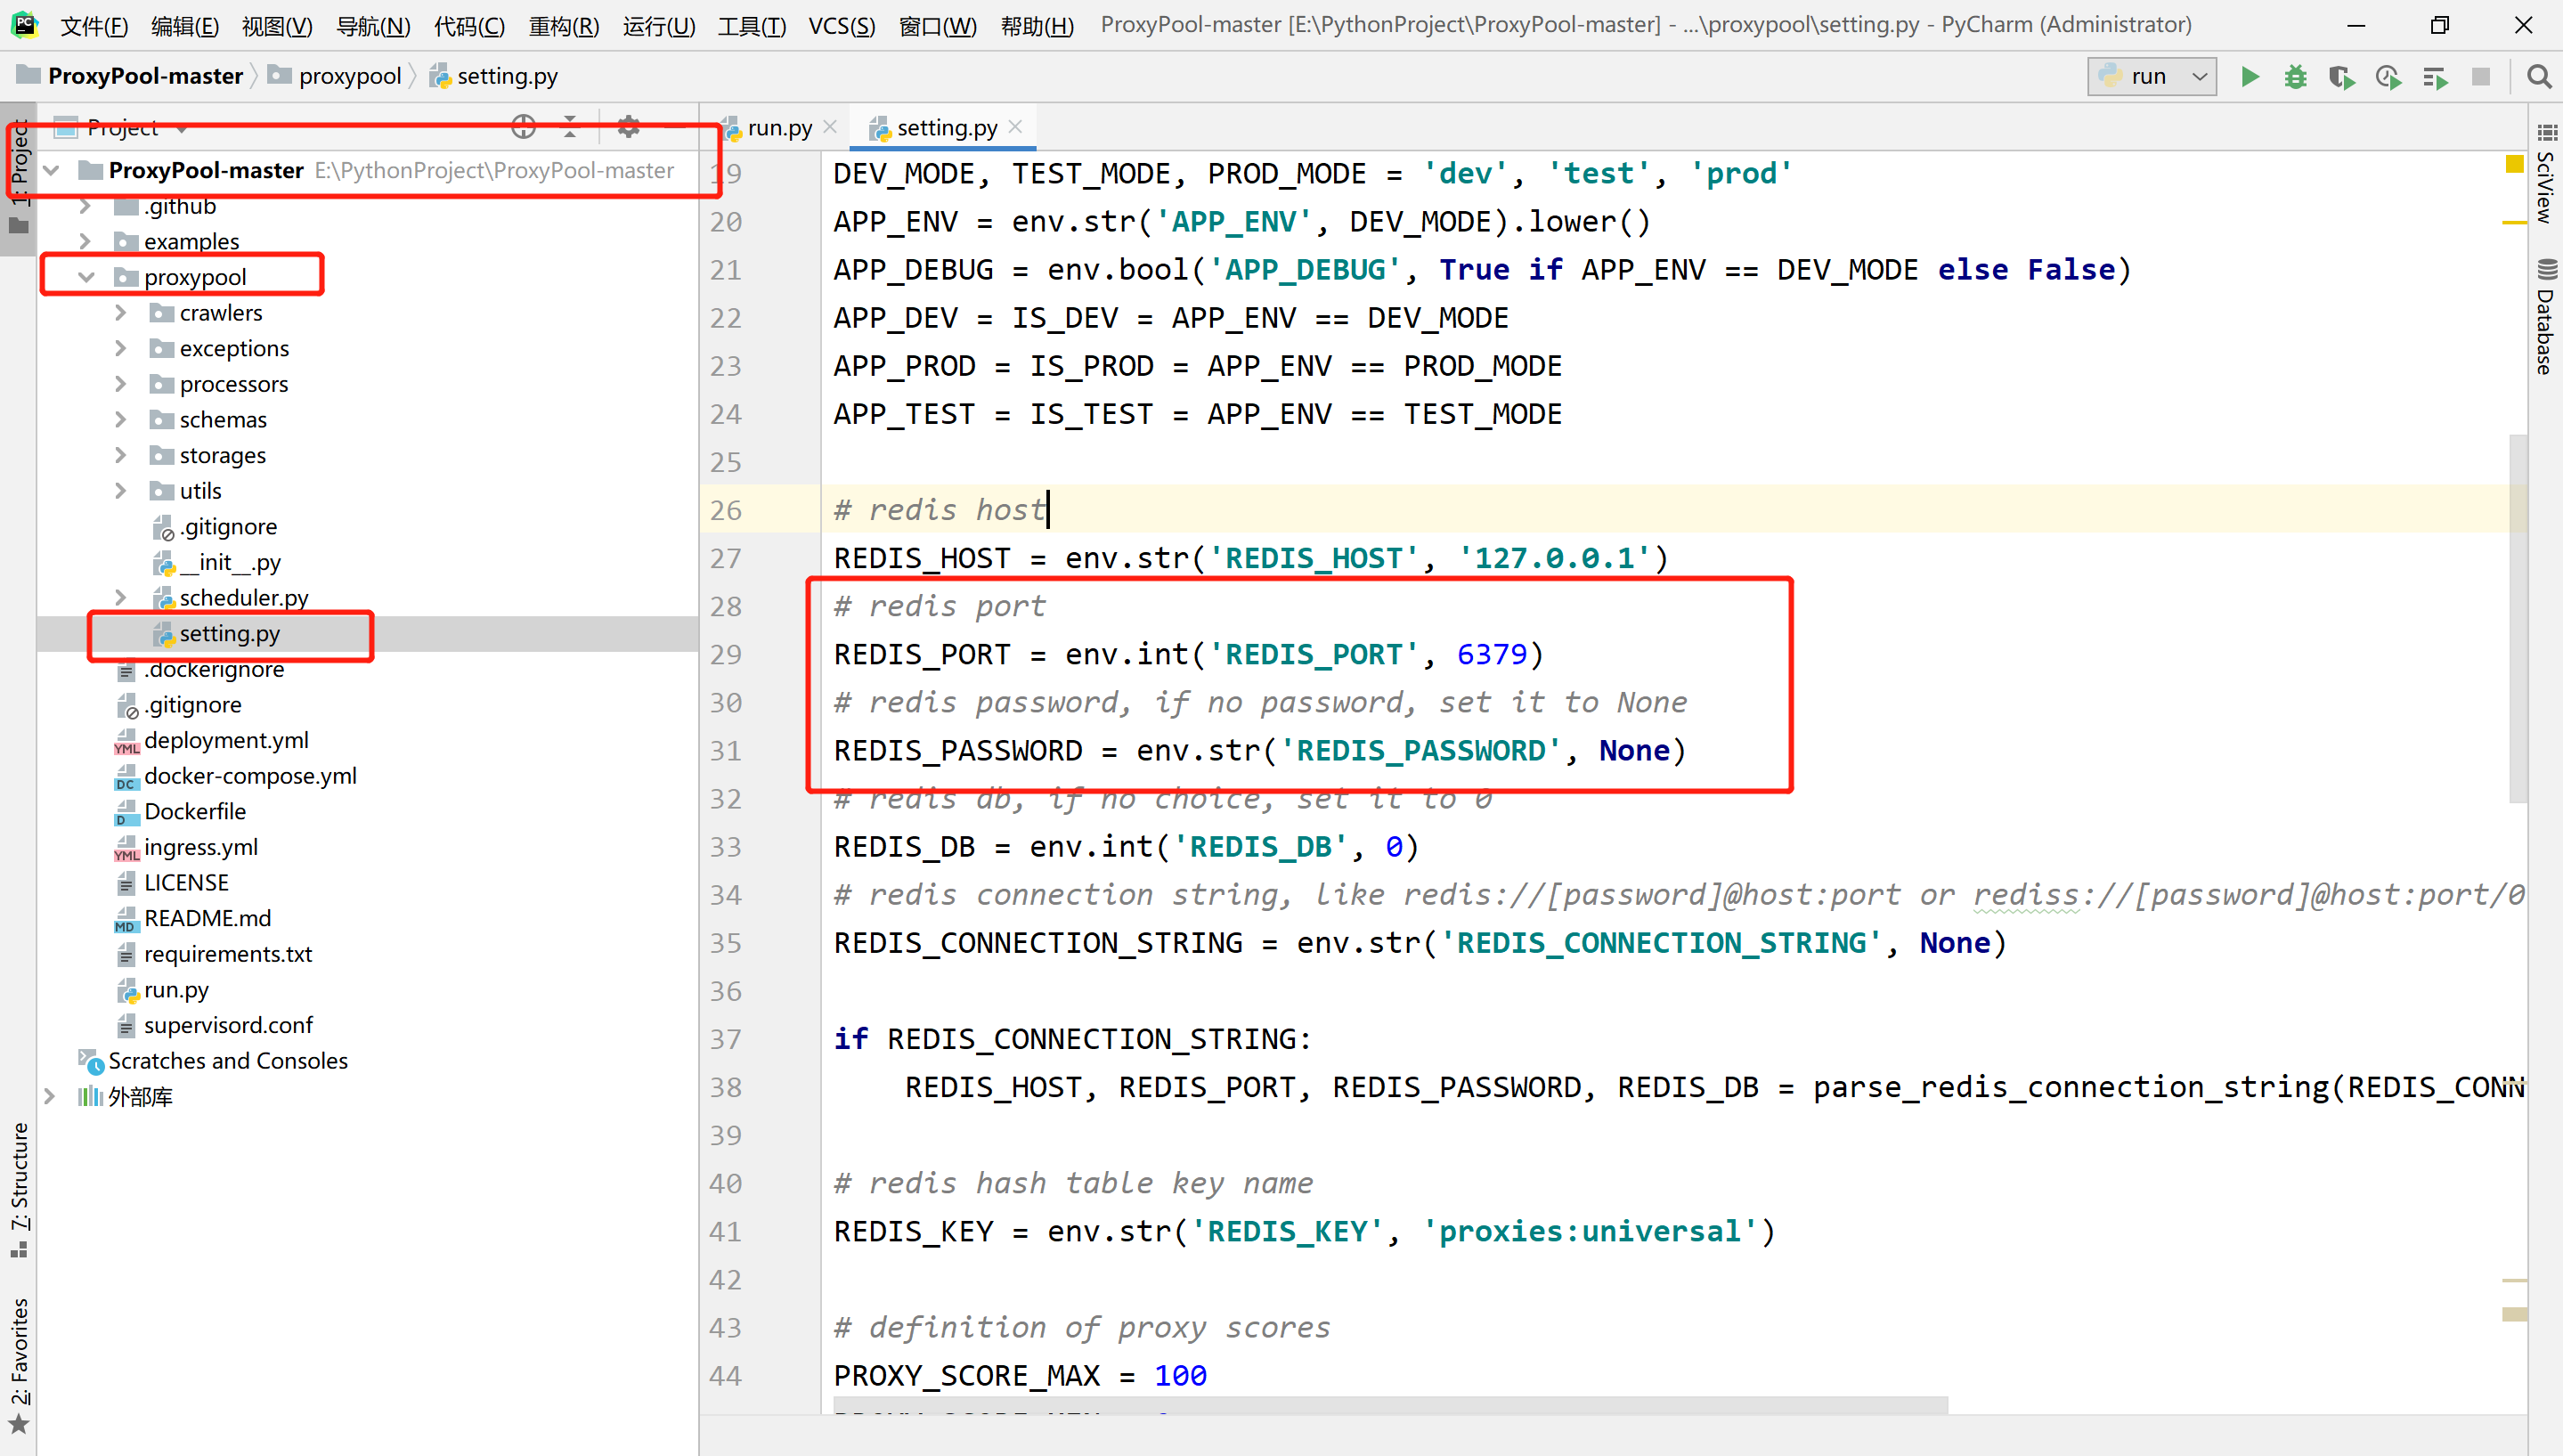Image resolution: width=2563 pixels, height=1456 pixels.
Task: Open the run configuration dropdown
Action: pyautogui.click(x=2151, y=77)
